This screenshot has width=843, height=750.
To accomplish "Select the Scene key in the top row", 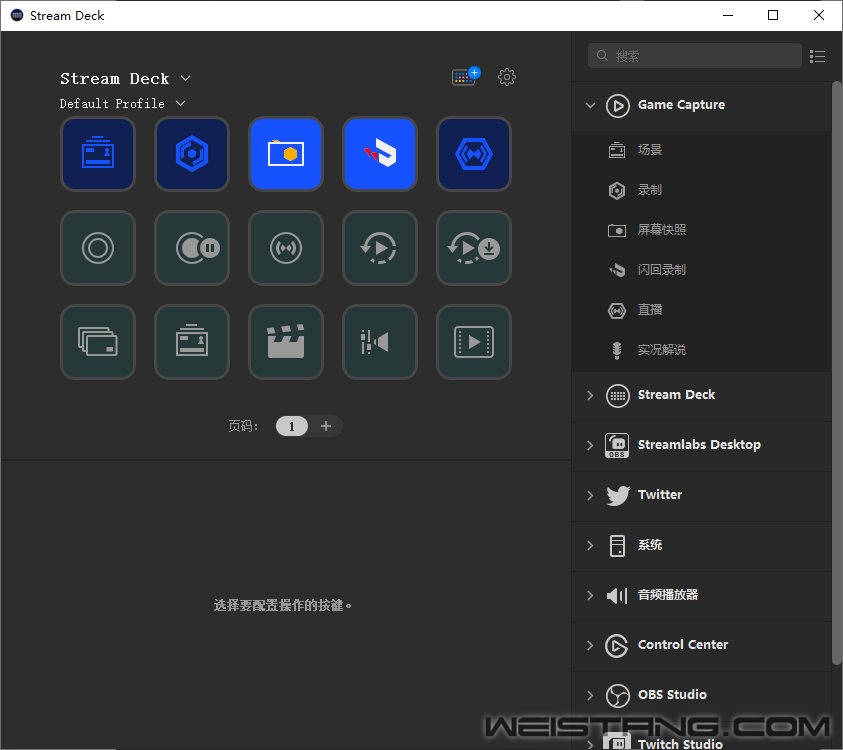I will click(x=98, y=154).
